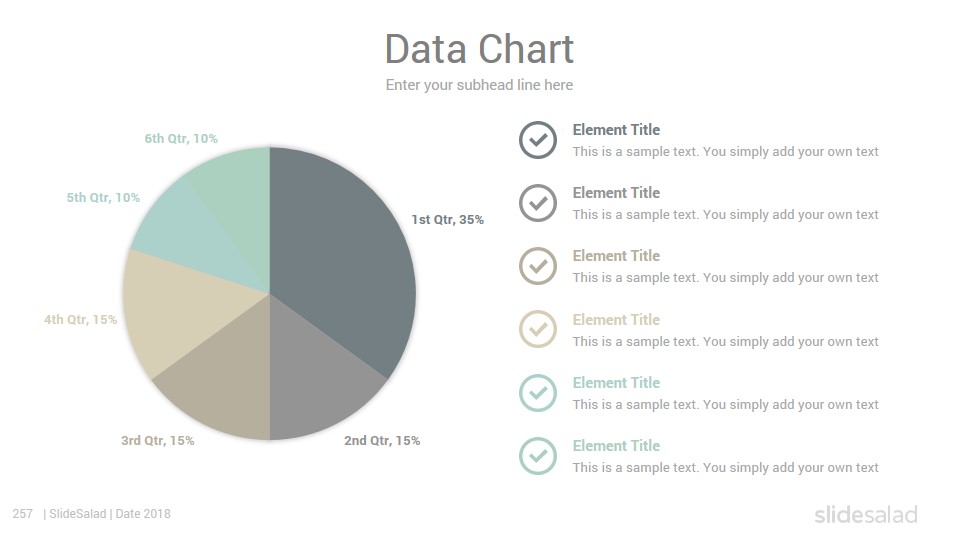Click the dark slate checkmark circle icon
Viewport: 960px width, 540px height.
[x=538, y=140]
